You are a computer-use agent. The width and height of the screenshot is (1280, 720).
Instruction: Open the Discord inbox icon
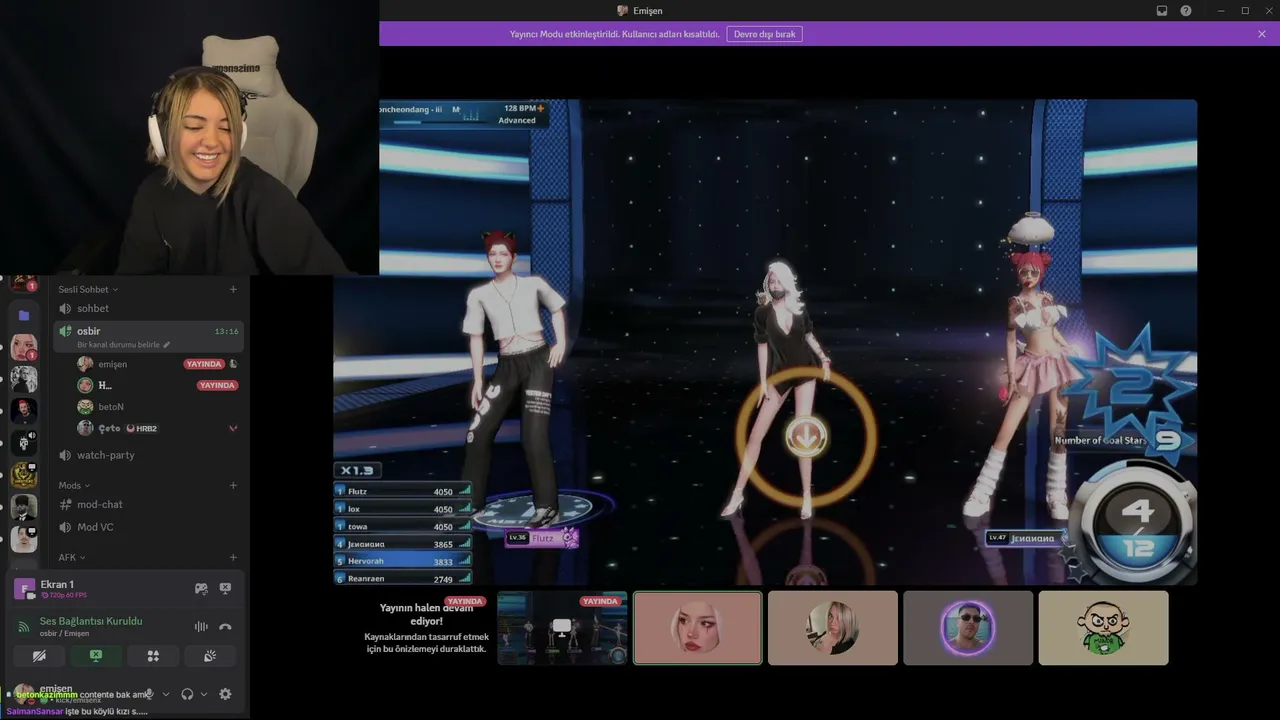point(1162,11)
